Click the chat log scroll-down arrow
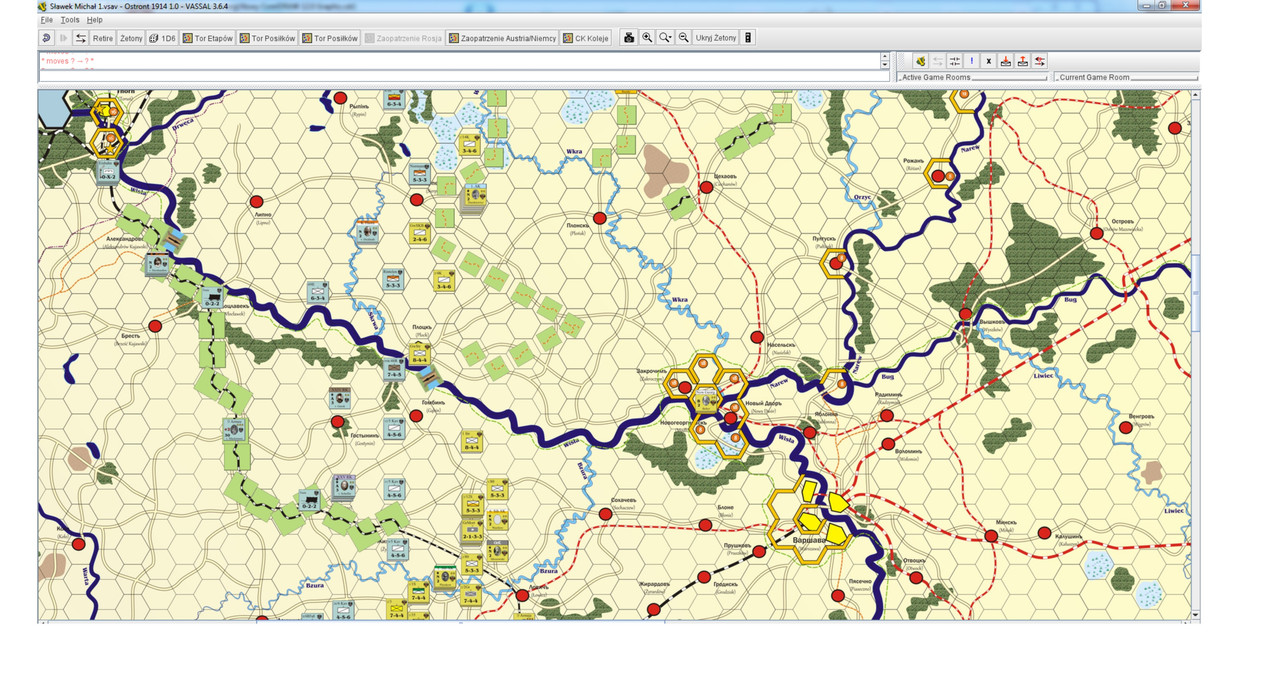Viewport: 1280px width, 693px height. [885, 65]
